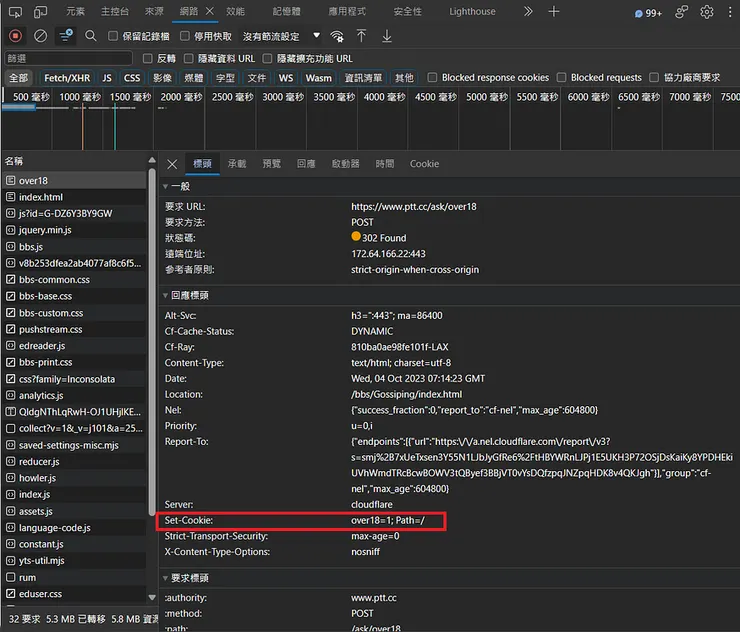Filter requests by Fetch/XHR
The width and height of the screenshot is (740, 632).
pyautogui.click(x=67, y=77)
